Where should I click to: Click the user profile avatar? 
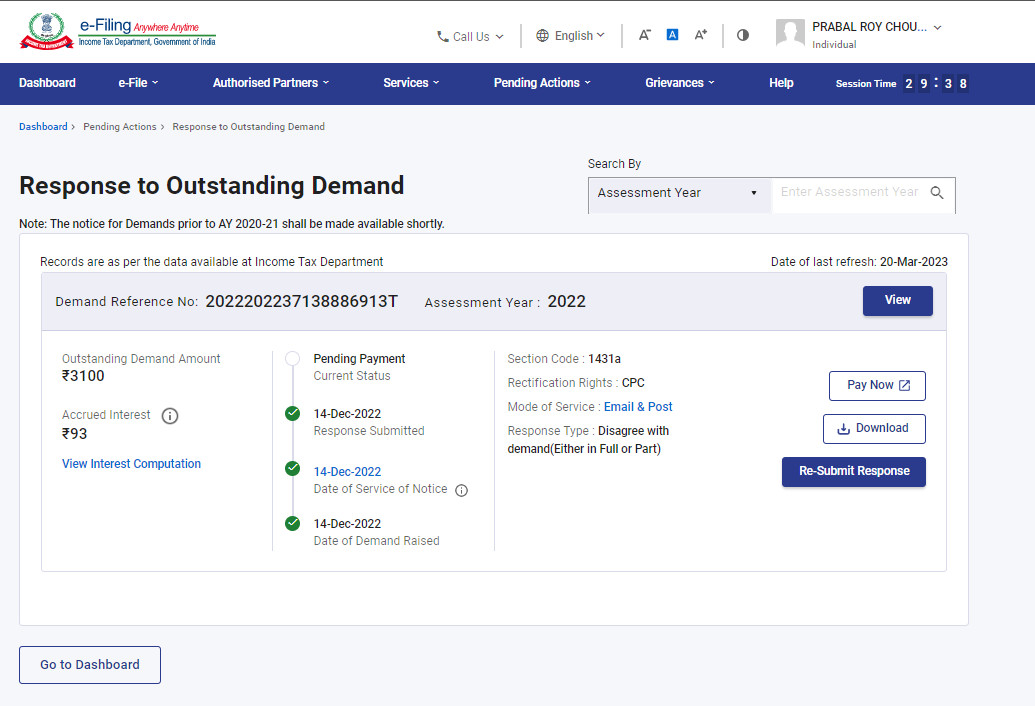pos(790,33)
